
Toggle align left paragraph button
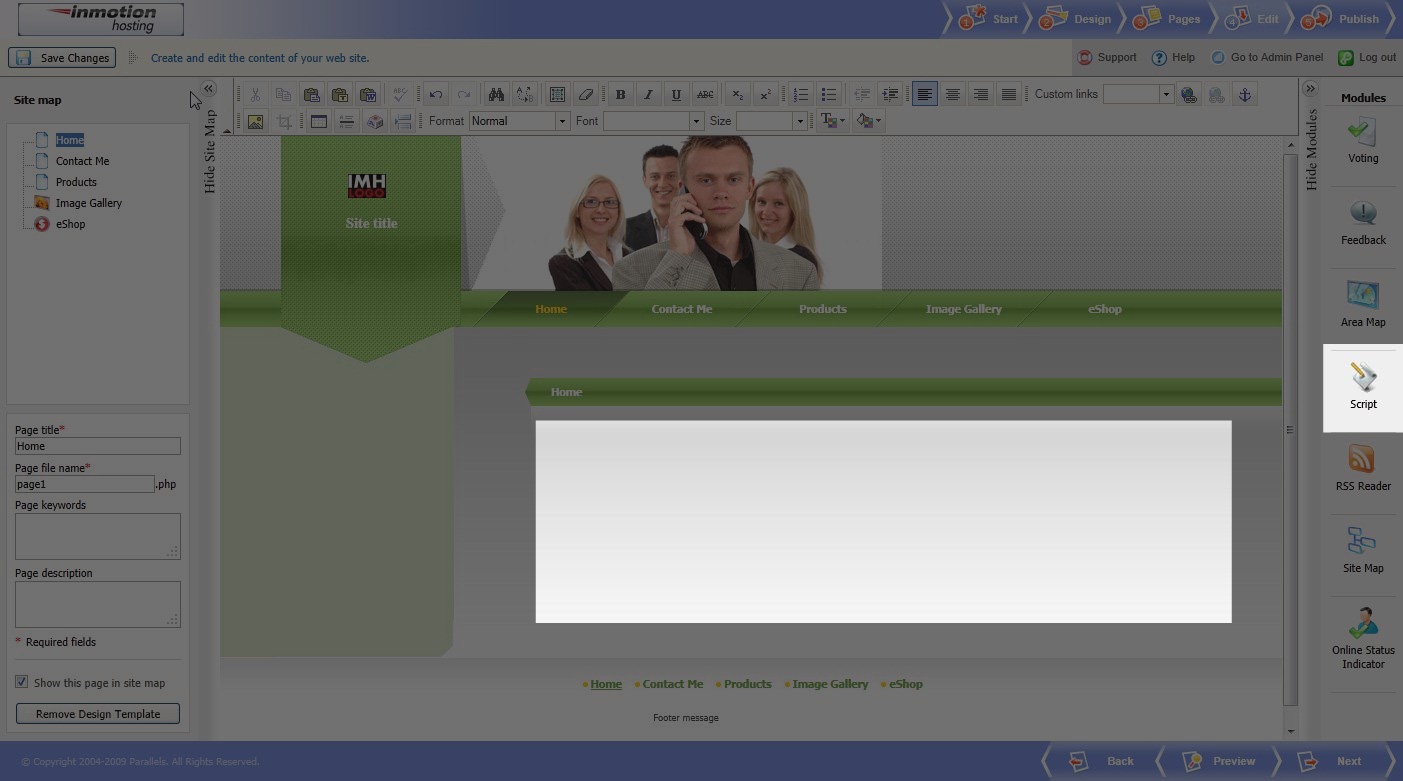pyautogui.click(x=924, y=94)
